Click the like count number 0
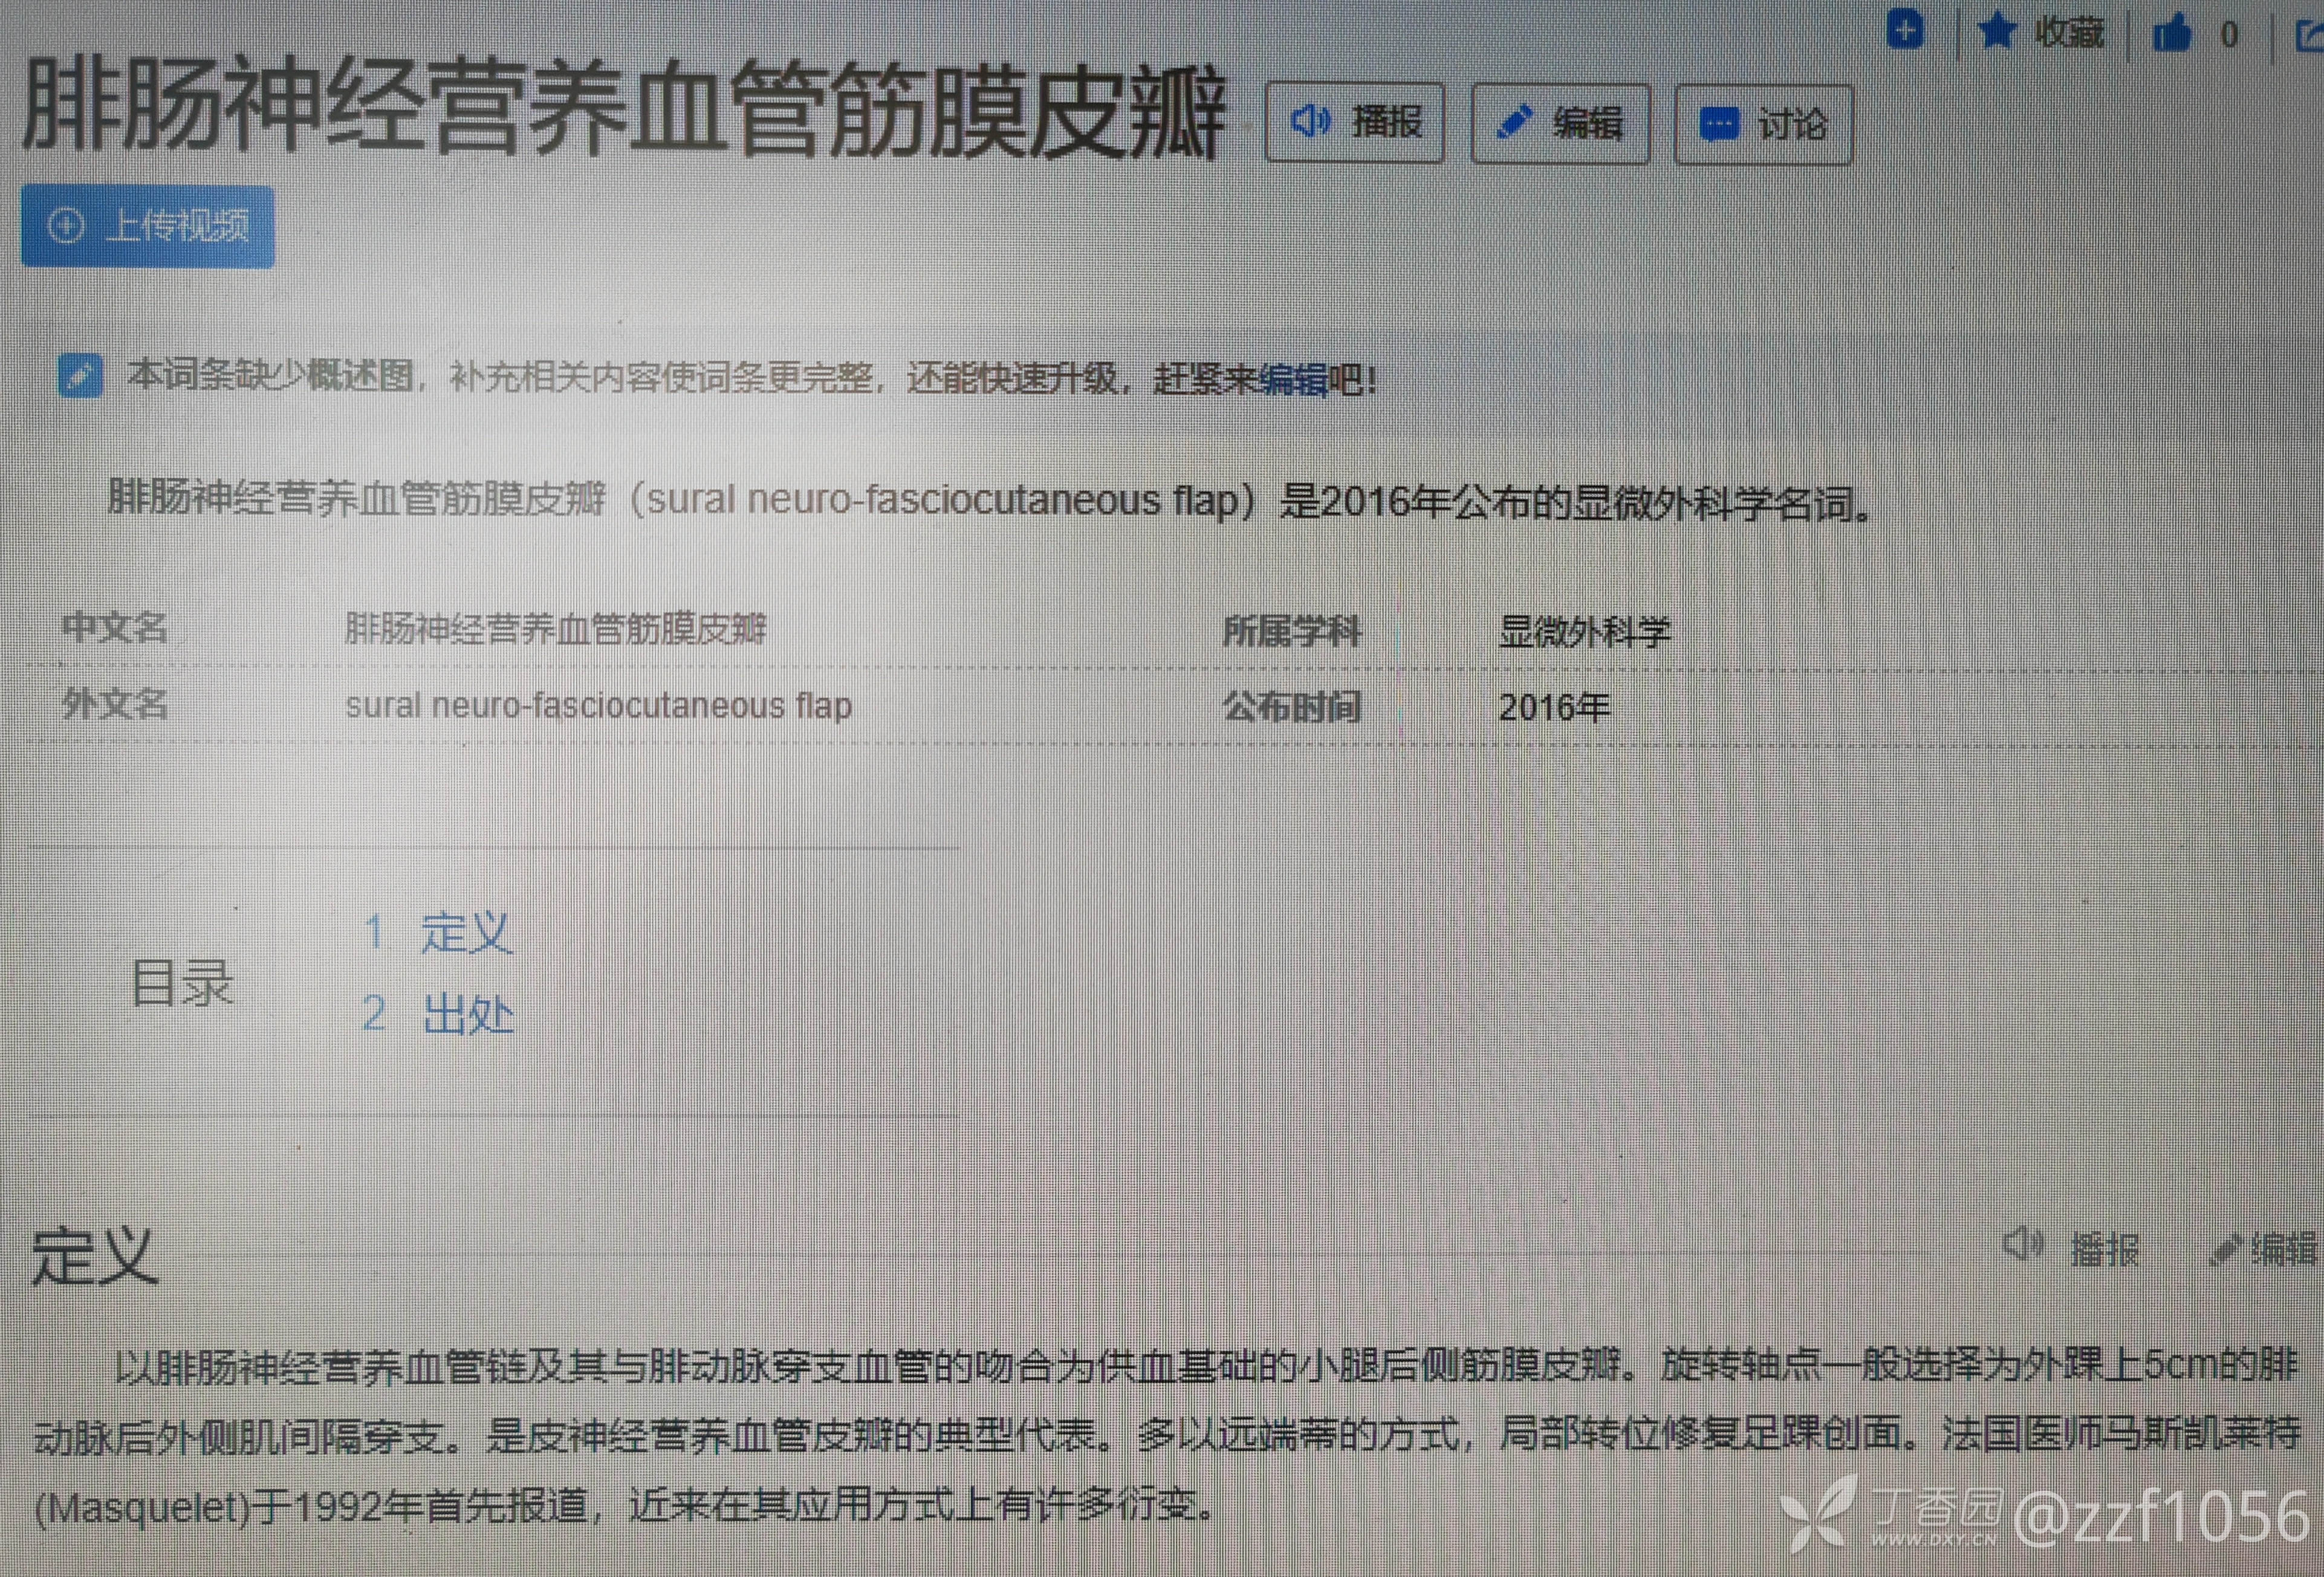Screen dimensions: 2324x1577 coord(2229,36)
